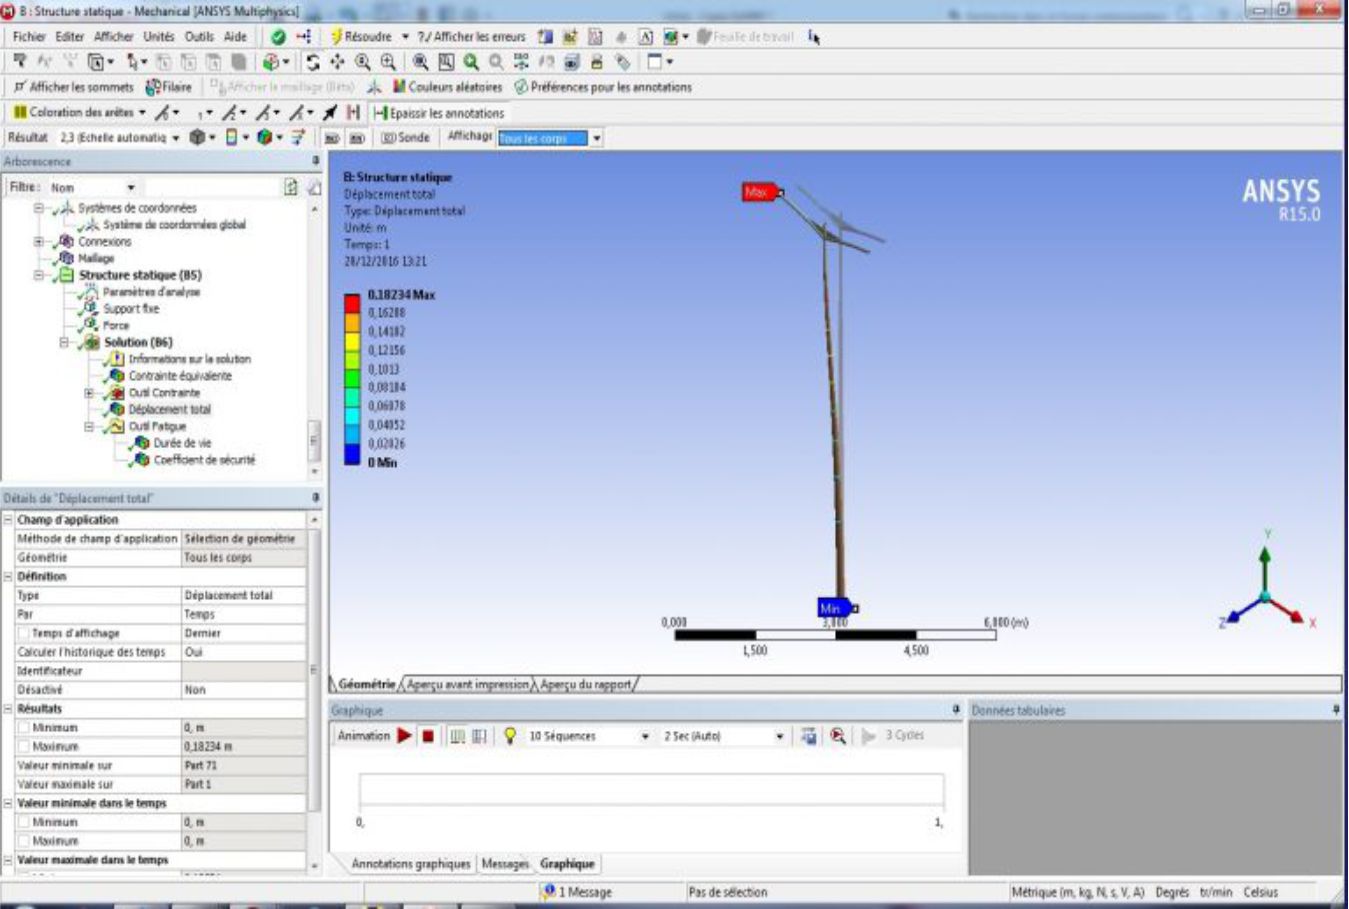Open the 10 Séquences dropdown
1349x909 pixels.
pos(644,736)
